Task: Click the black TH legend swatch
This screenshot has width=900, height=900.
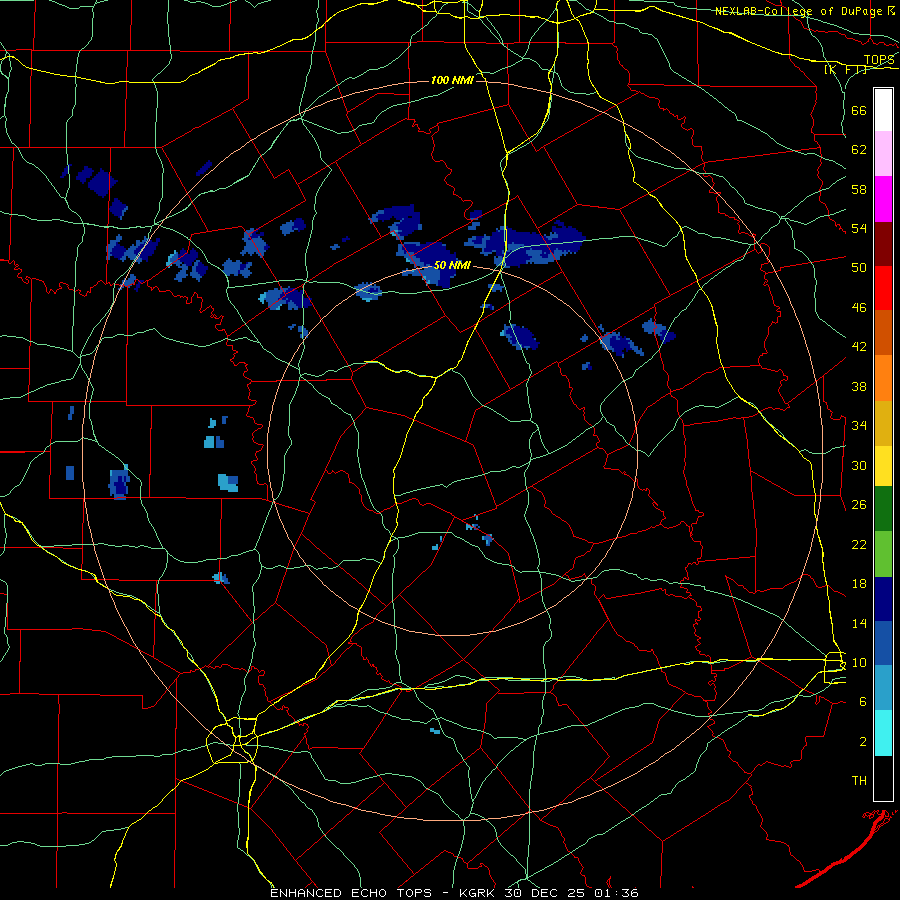Action: pyautogui.click(x=883, y=778)
